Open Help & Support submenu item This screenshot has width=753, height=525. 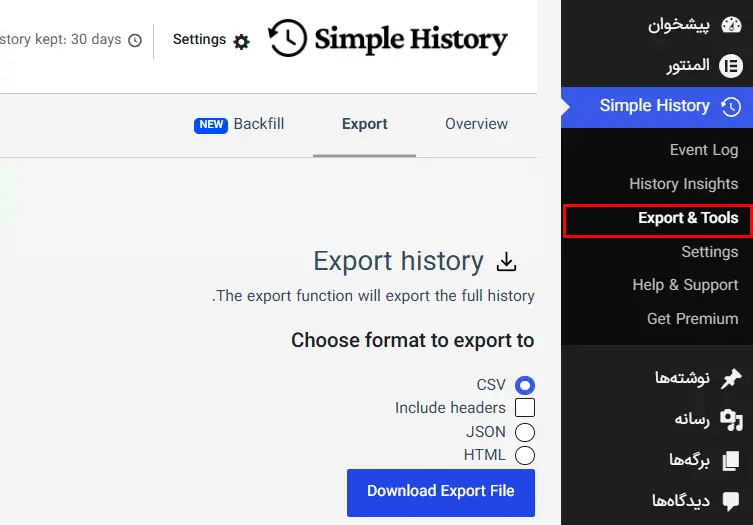click(685, 285)
